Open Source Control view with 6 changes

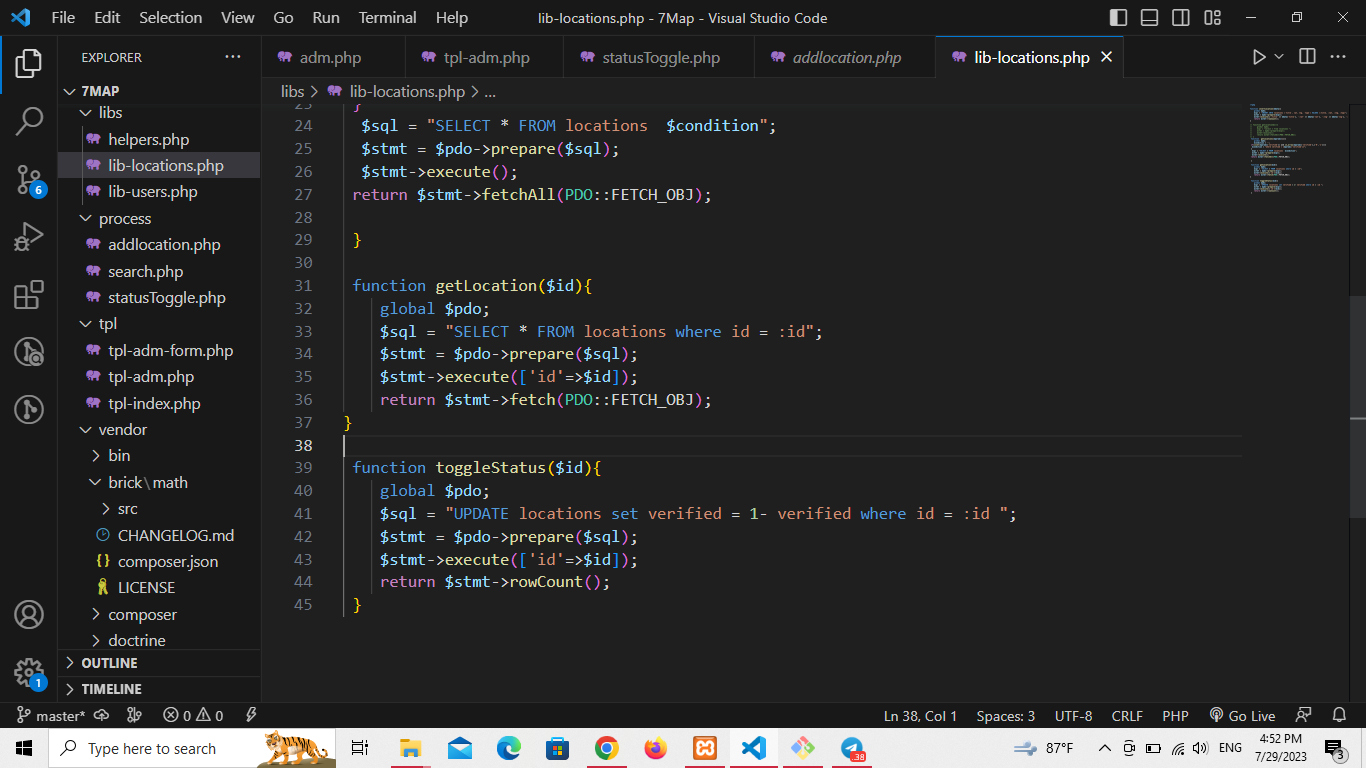tap(29, 180)
